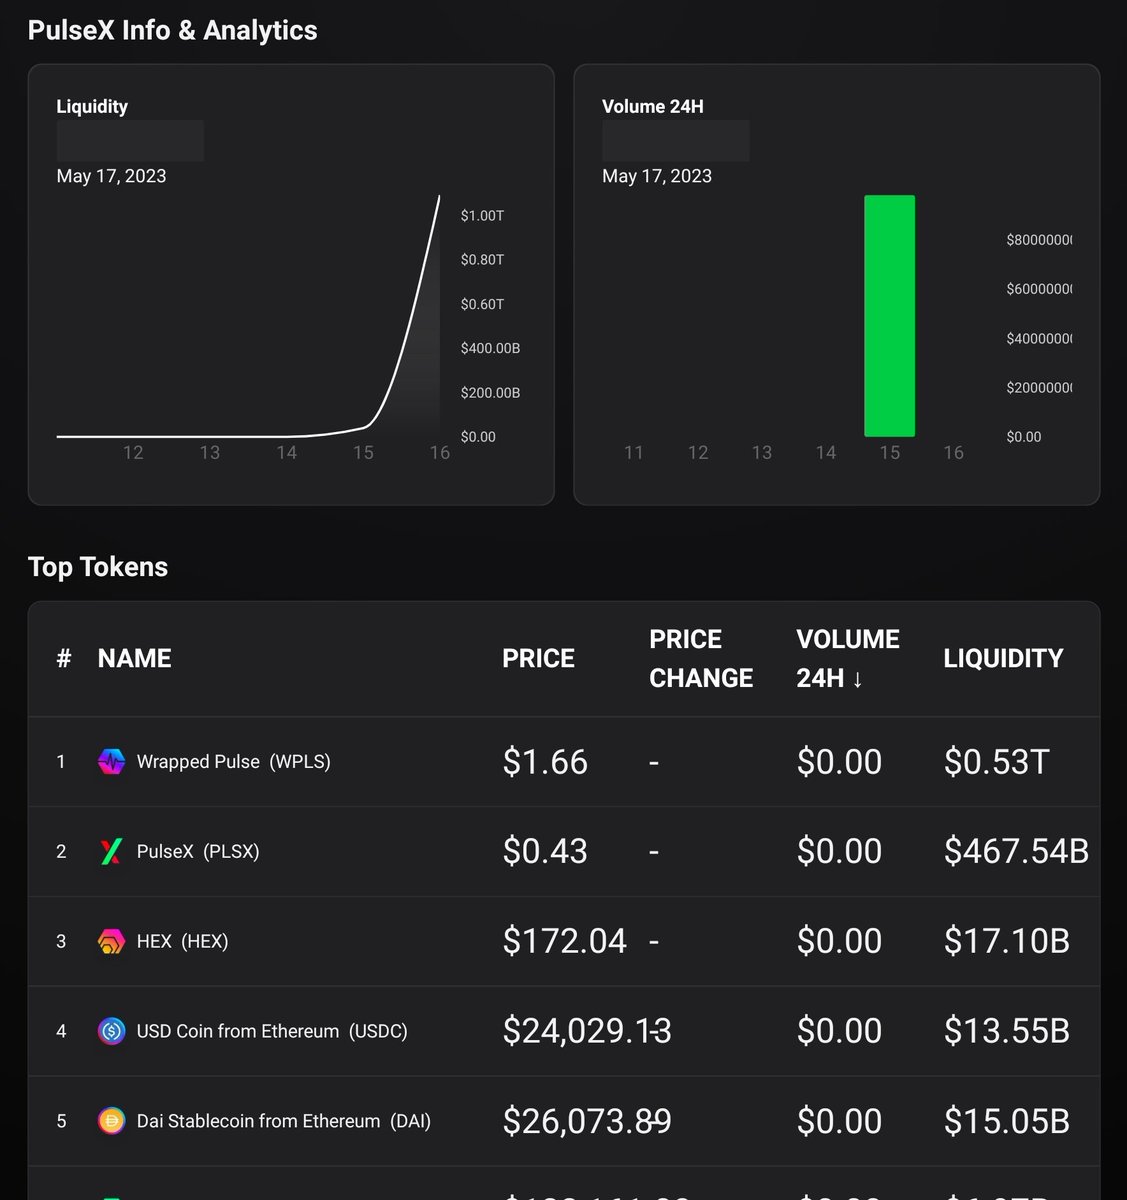The image size is (1127, 1200).
Task: Click the $1.66 price of WPLS
Action: 545,762
